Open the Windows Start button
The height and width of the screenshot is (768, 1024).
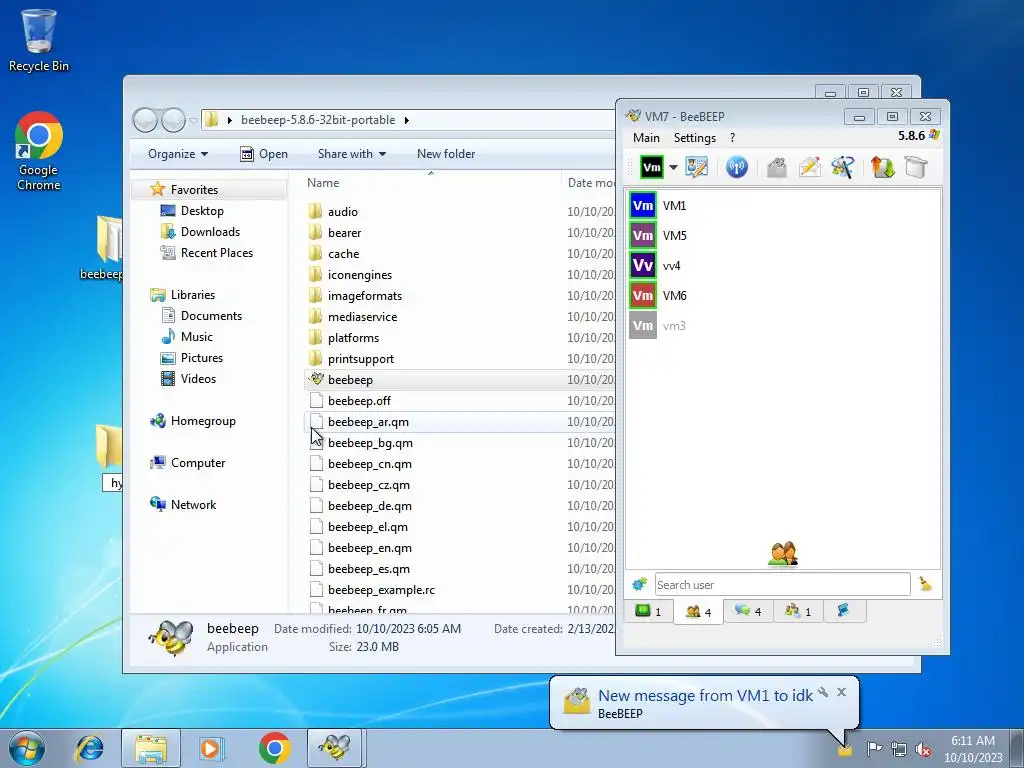point(27,748)
